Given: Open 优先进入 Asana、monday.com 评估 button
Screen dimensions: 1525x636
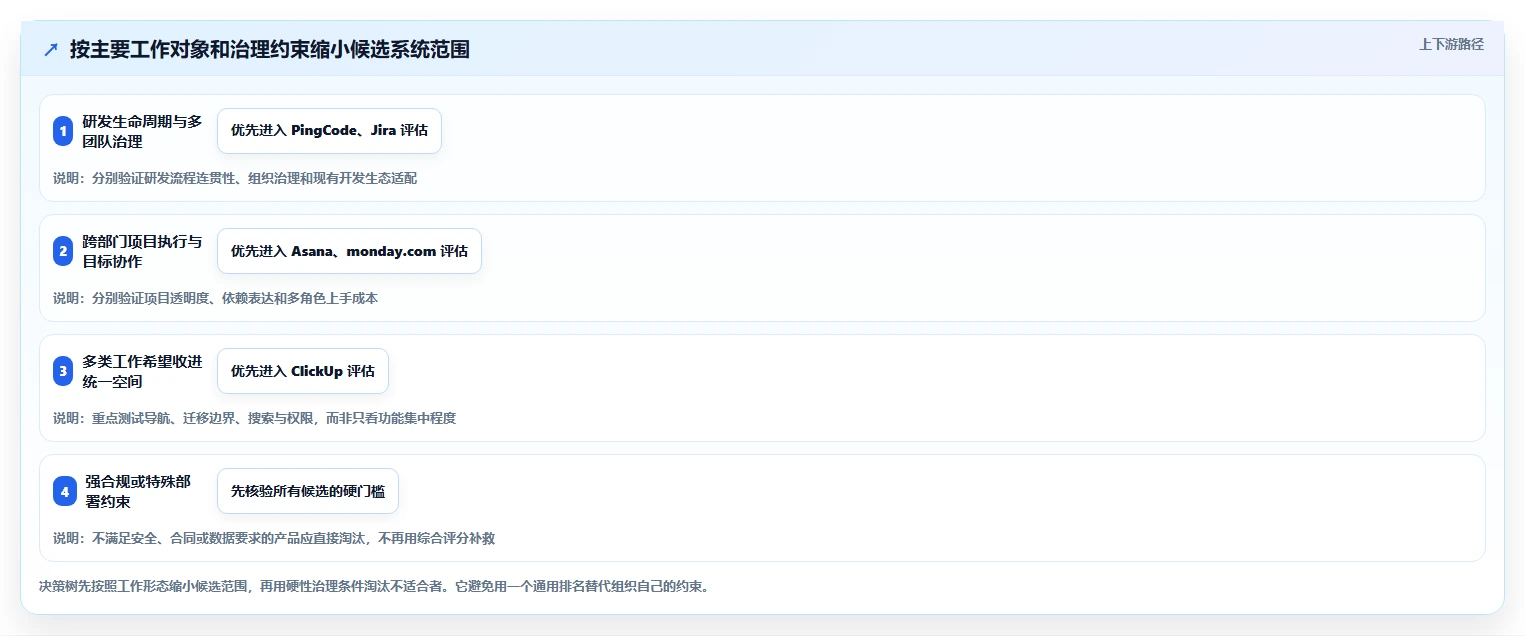Looking at the screenshot, I should point(349,251).
